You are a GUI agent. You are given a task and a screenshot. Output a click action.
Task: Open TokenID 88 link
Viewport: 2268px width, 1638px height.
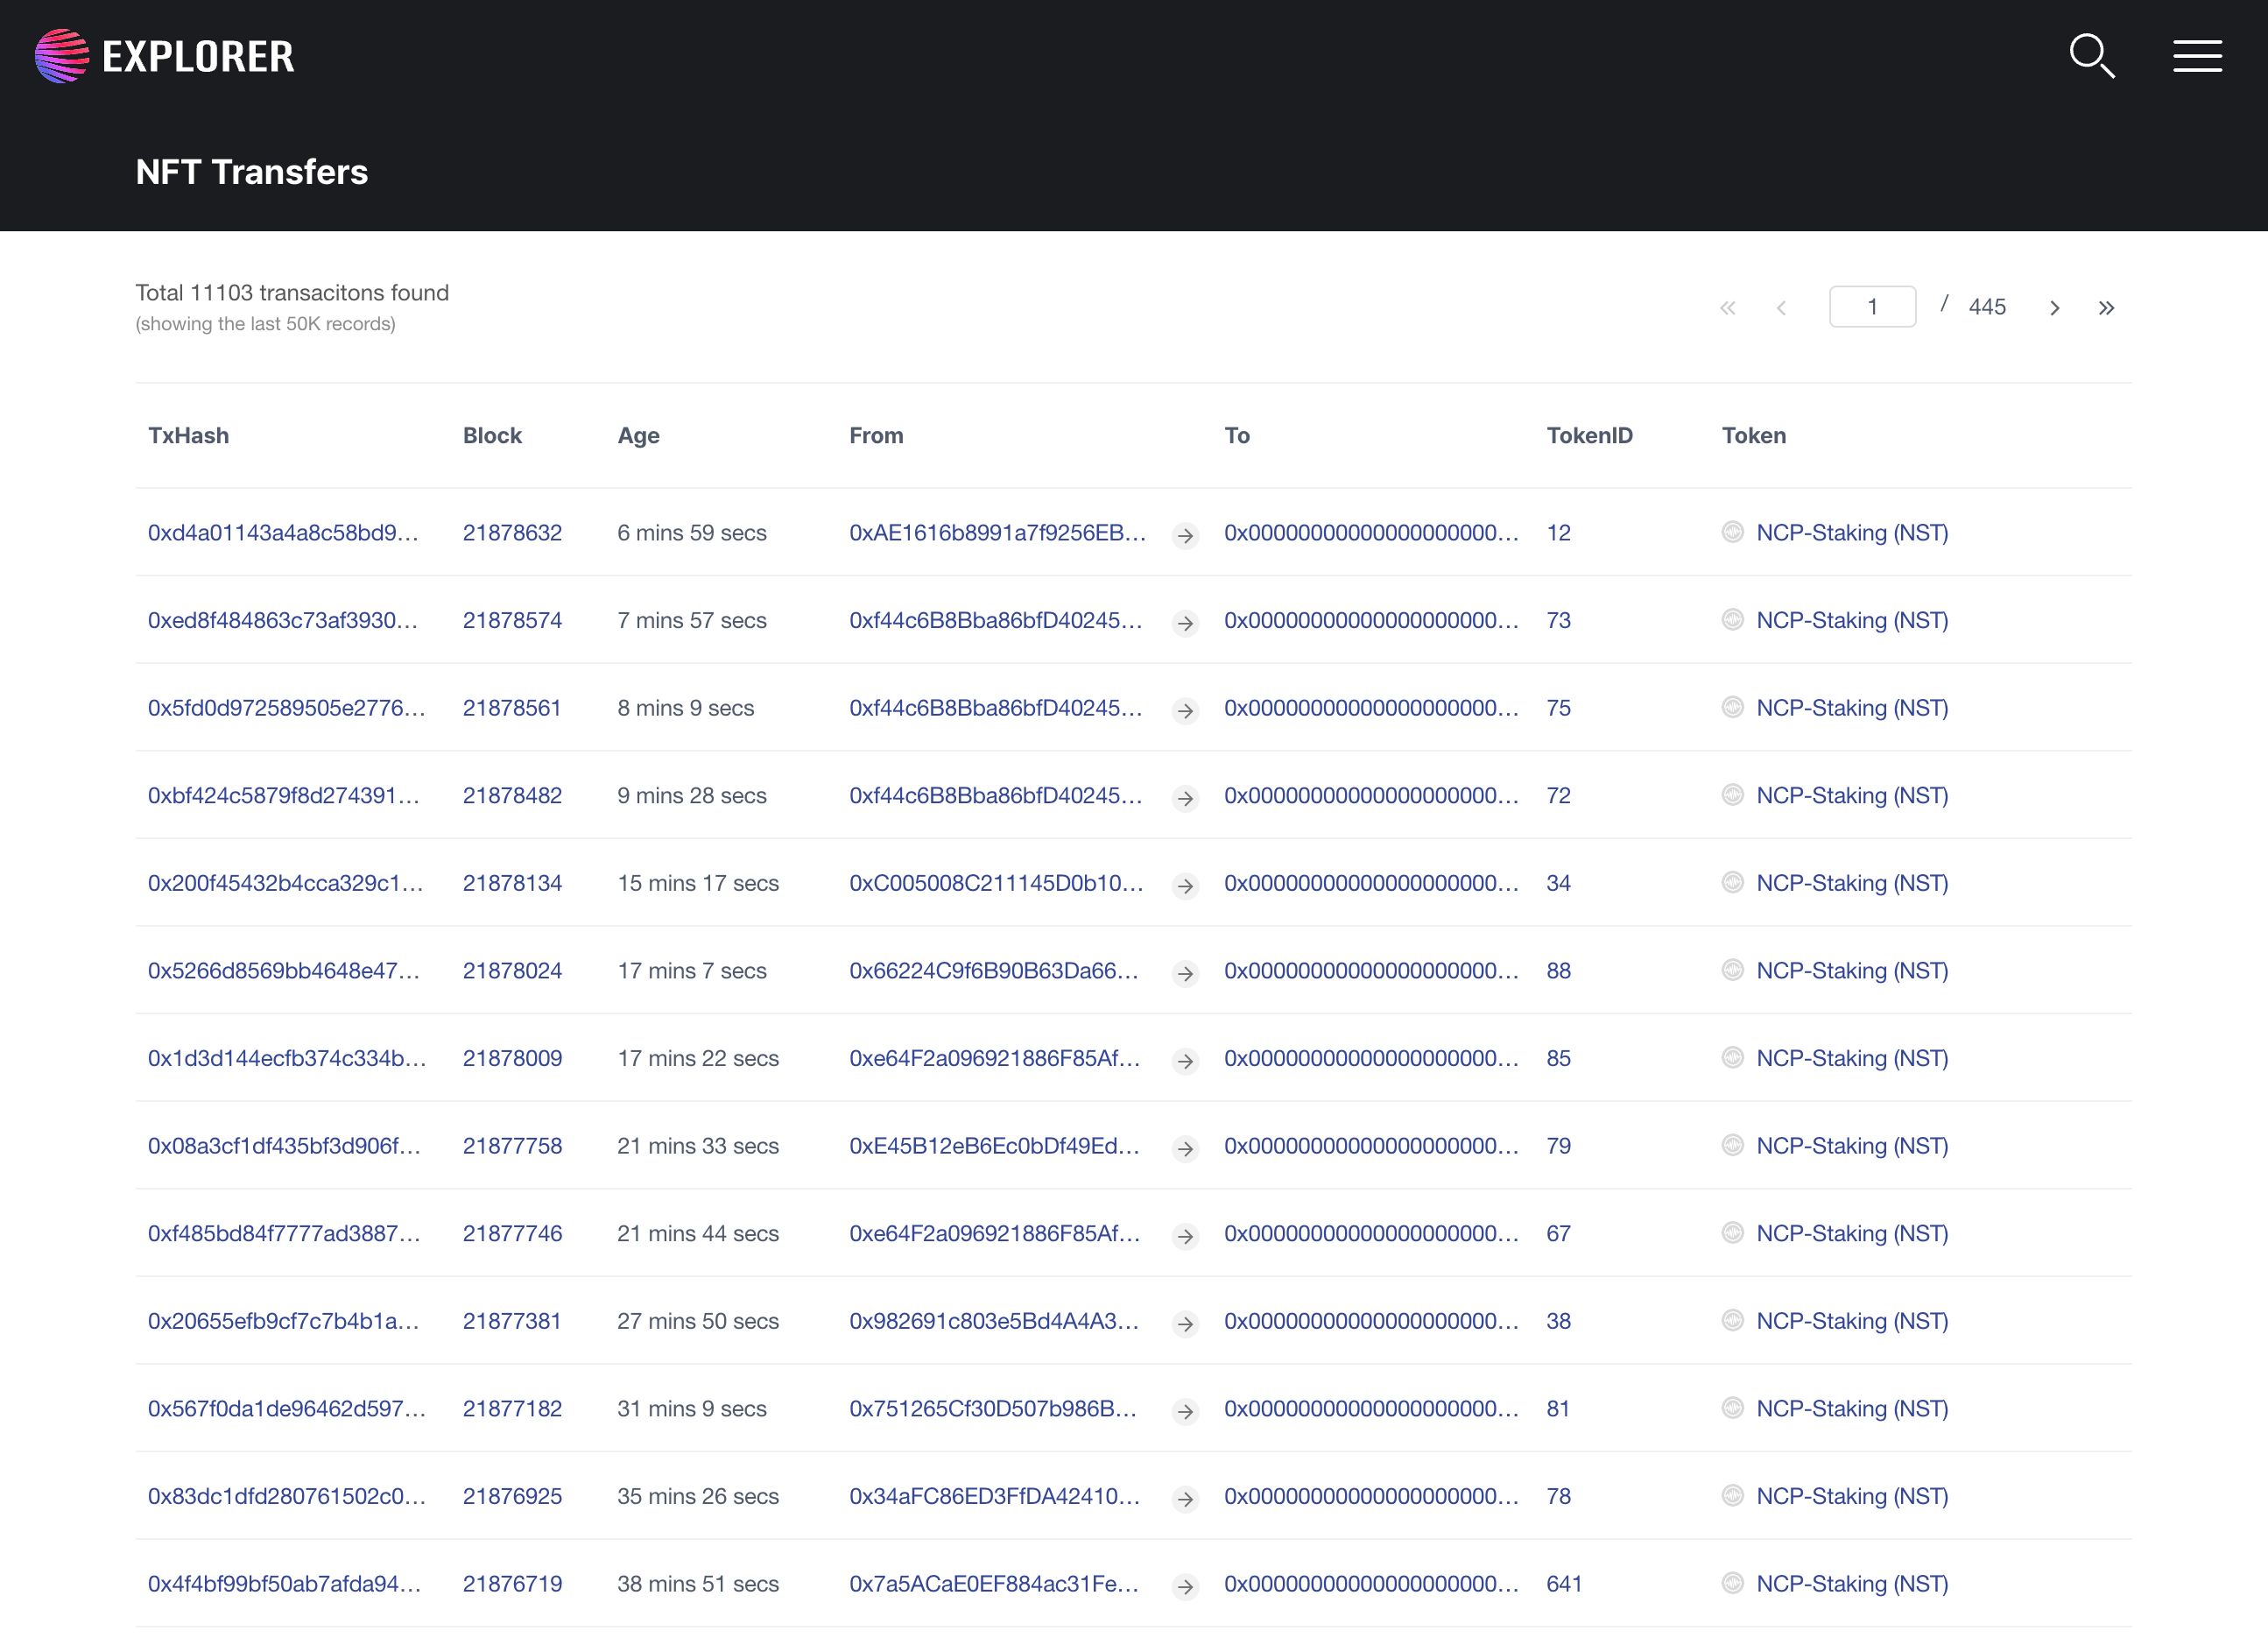coord(1558,971)
